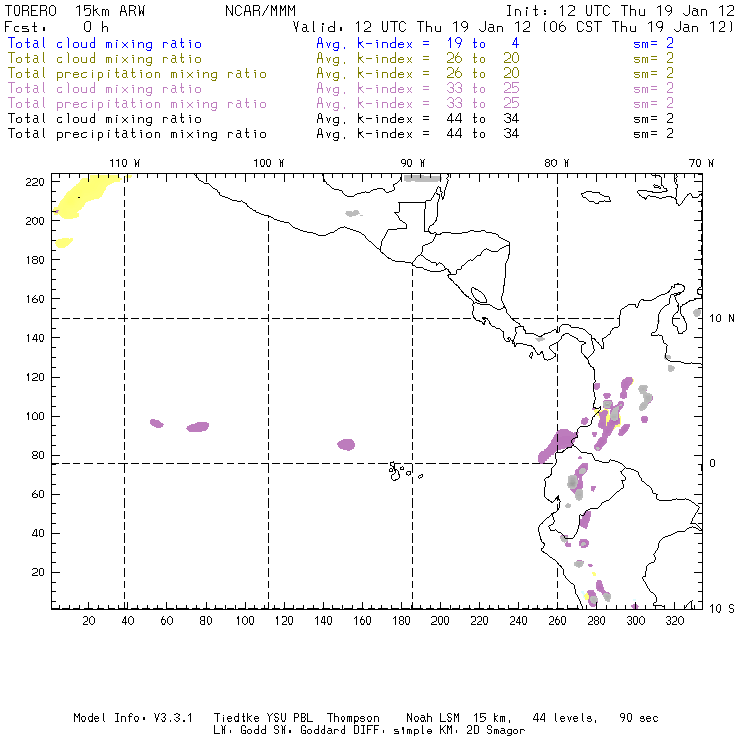Click the "Model Info: V3.3.1" text
The height and width of the screenshot is (740, 740).
coord(133,718)
